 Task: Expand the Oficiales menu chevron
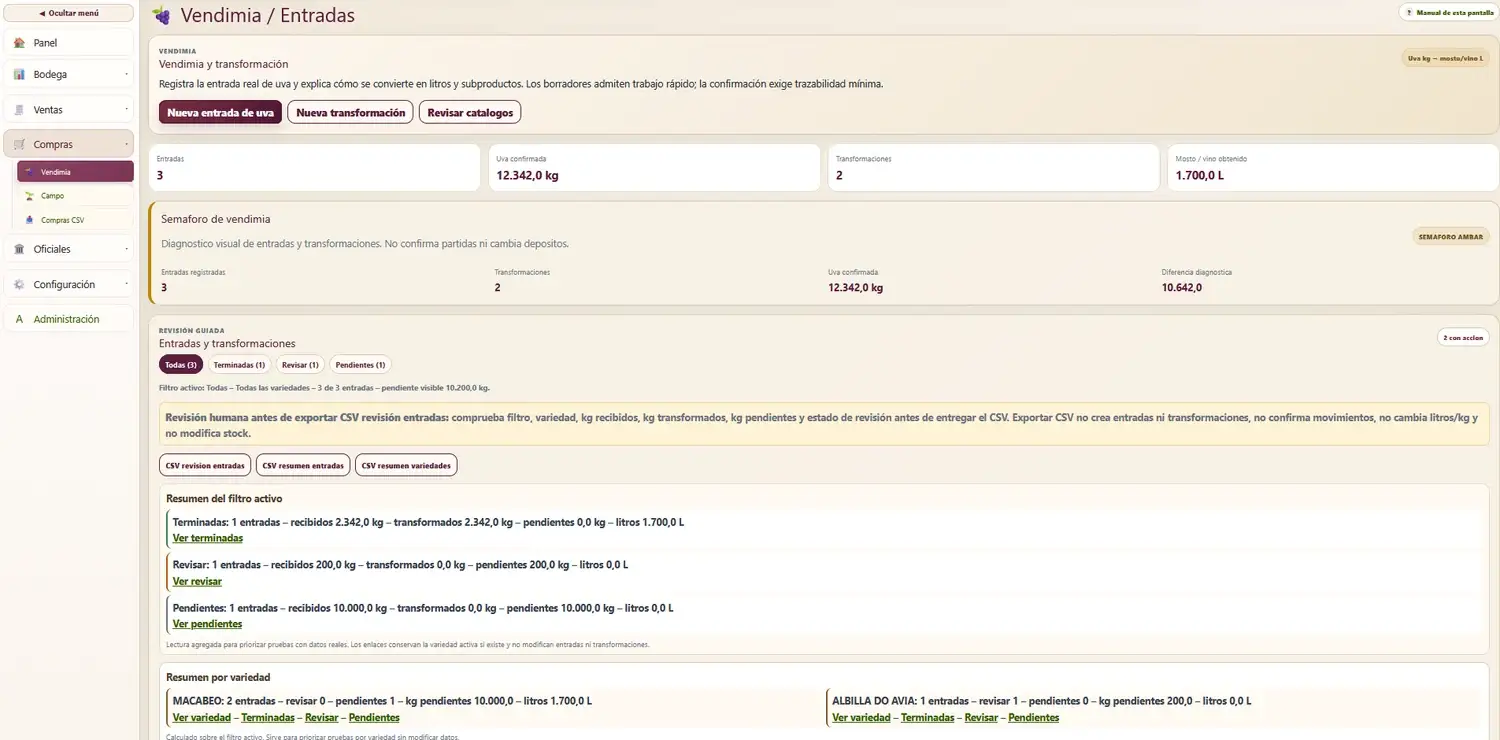pyautogui.click(x=126, y=249)
